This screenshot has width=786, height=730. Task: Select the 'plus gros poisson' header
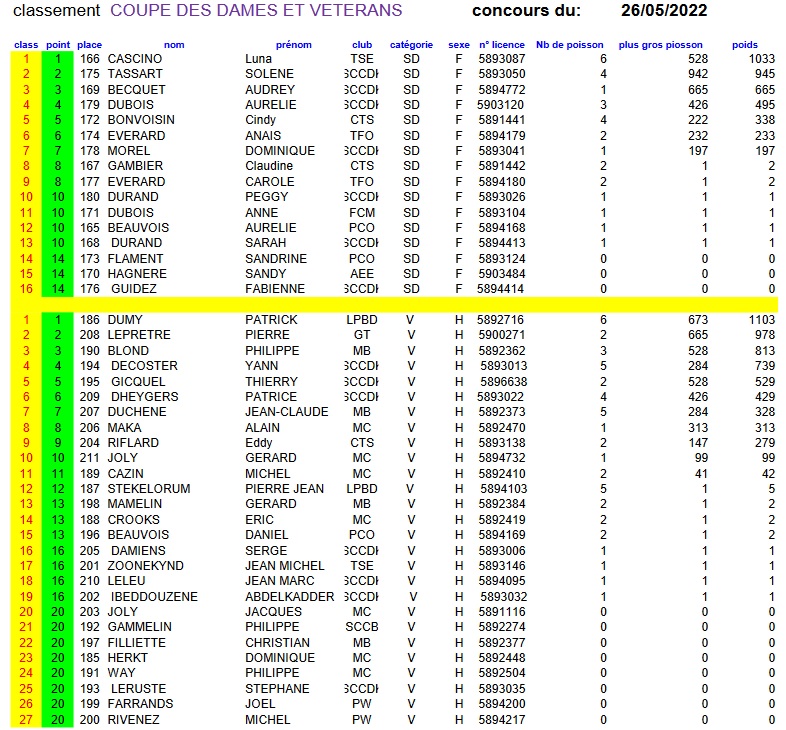(x=660, y=45)
